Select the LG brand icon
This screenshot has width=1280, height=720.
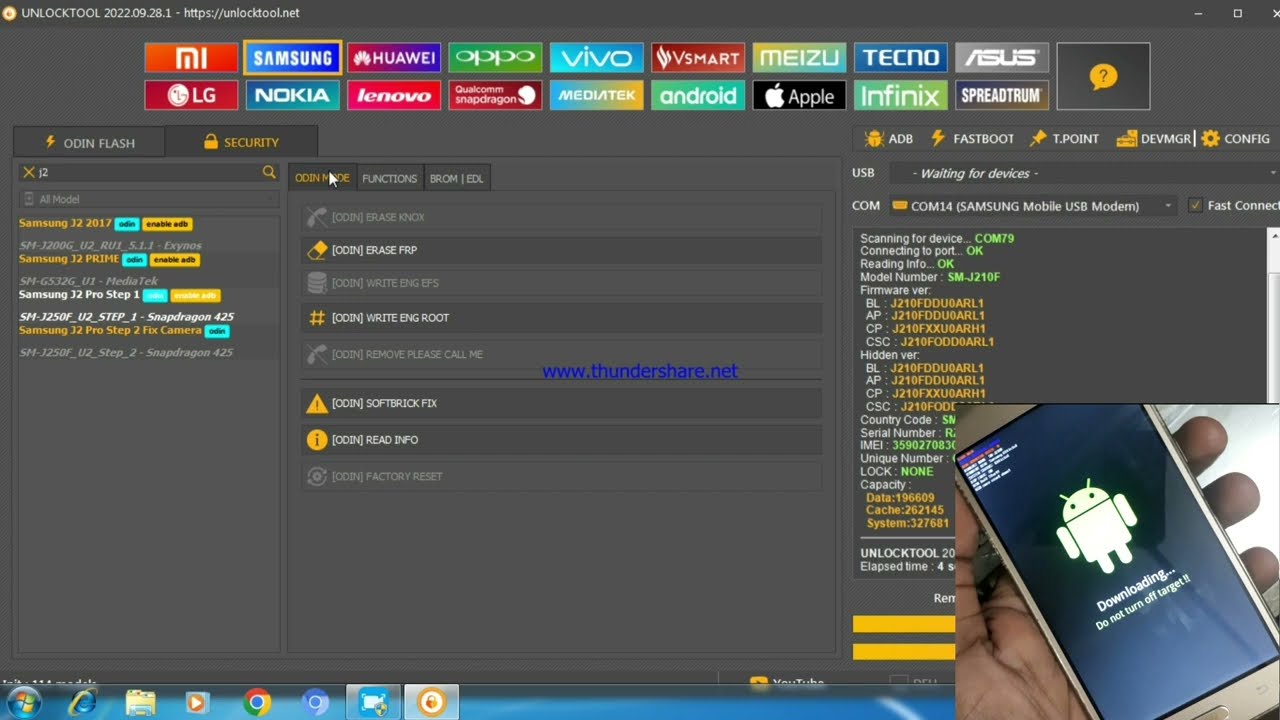191,95
